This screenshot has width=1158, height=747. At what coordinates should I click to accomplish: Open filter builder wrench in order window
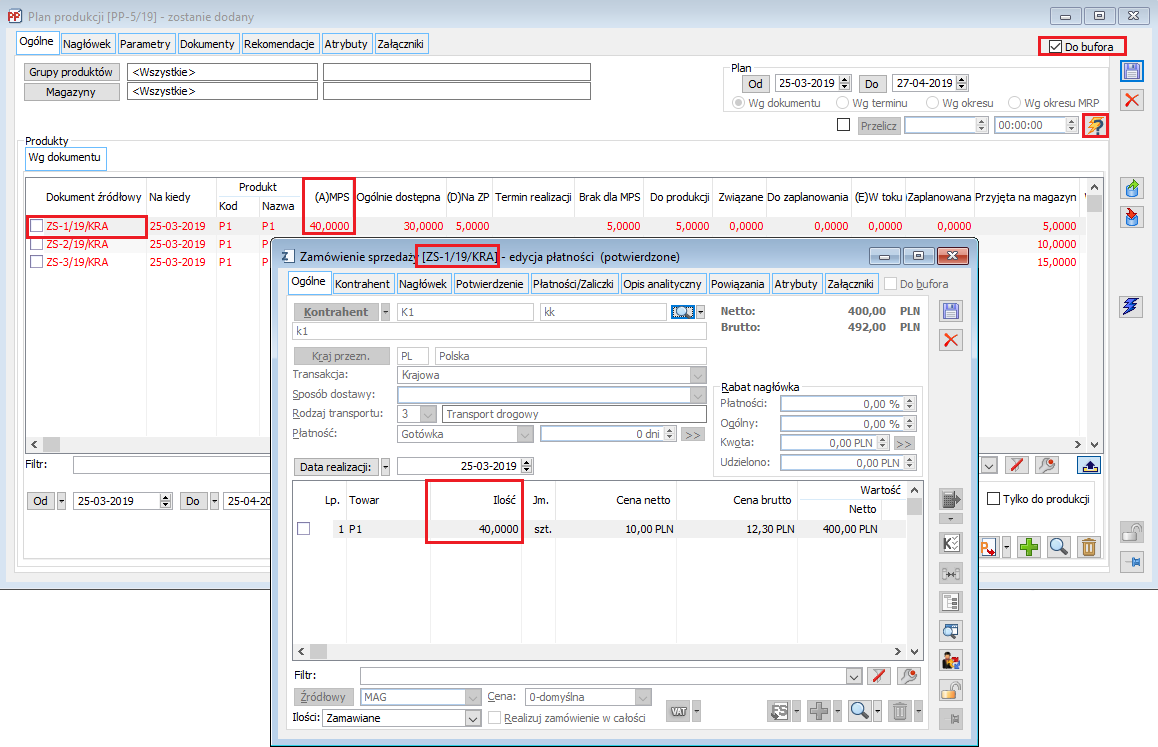tap(908, 675)
